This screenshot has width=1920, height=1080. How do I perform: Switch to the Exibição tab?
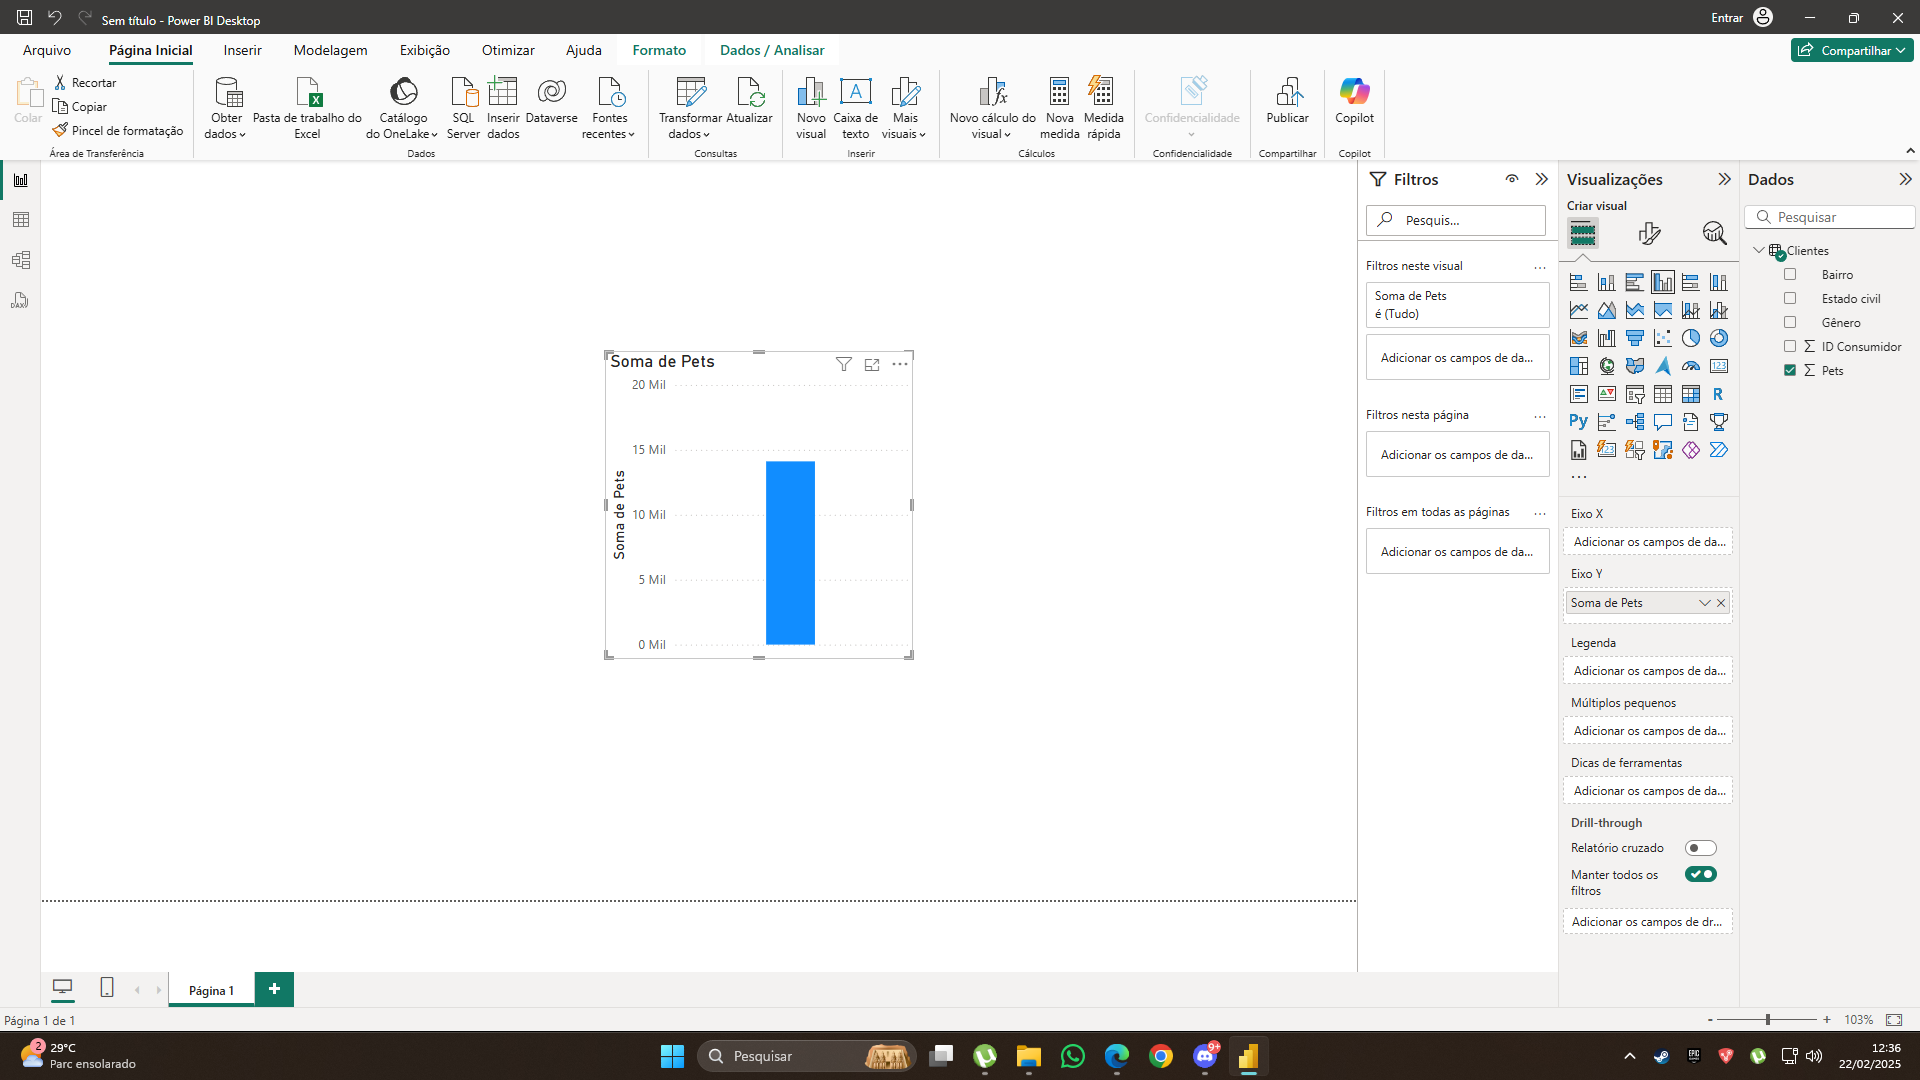coord(424,50)
